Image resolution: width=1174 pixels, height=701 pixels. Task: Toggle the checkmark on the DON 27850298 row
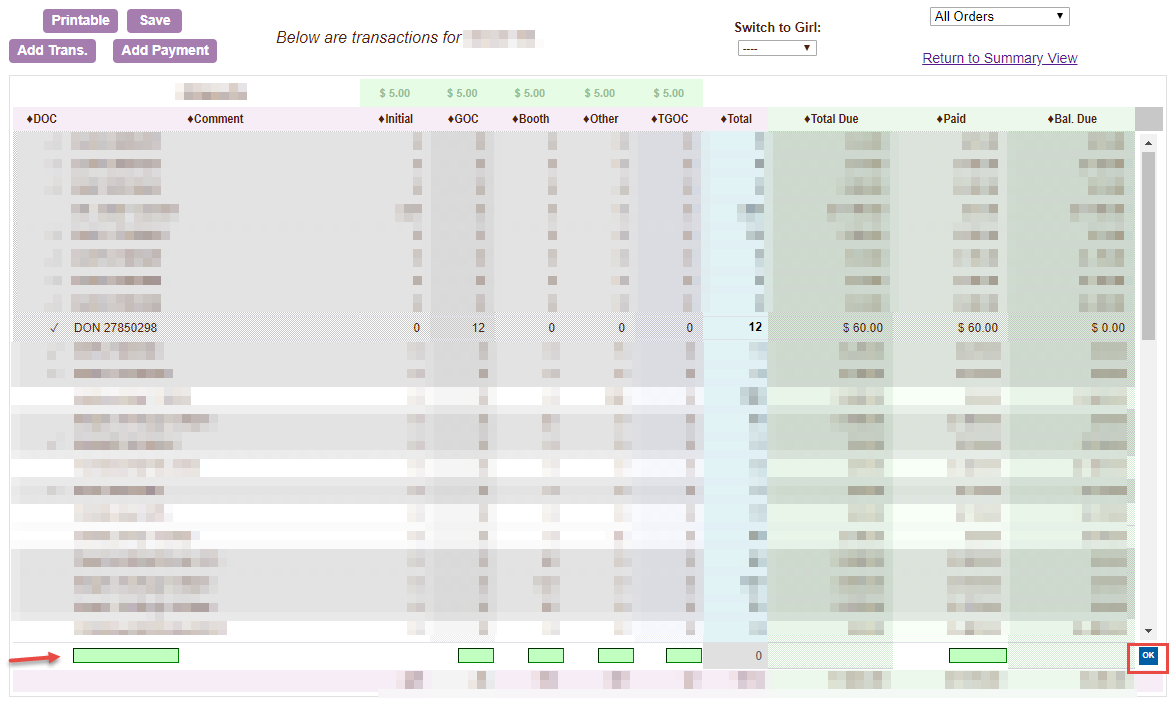(53, 327)
